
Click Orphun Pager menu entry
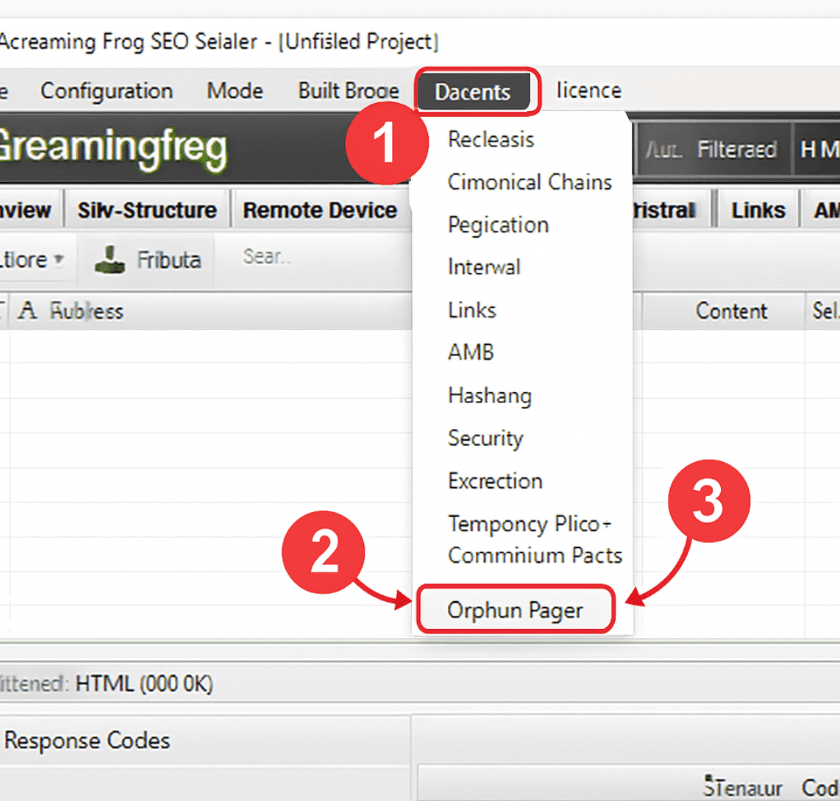[515, 610]
